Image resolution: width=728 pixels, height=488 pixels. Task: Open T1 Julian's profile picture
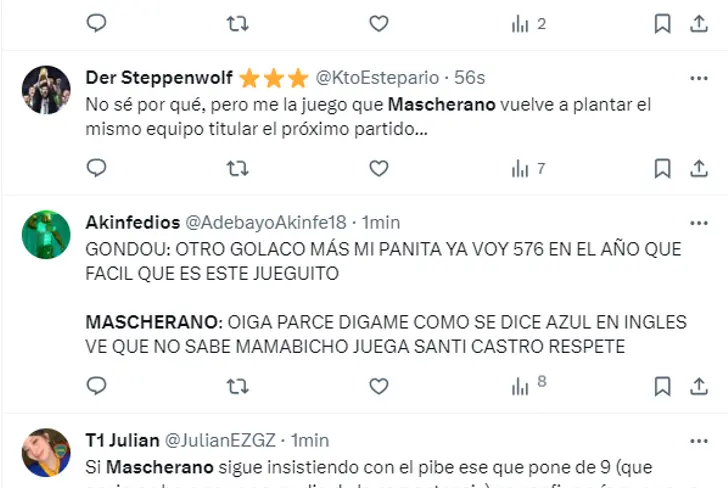[x=46, y=452]
